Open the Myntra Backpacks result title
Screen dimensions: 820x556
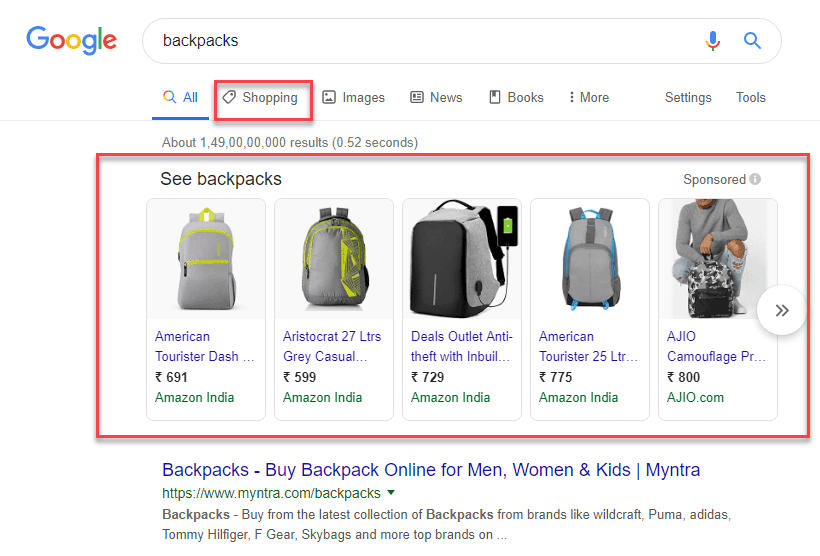(x=431, y=470)
